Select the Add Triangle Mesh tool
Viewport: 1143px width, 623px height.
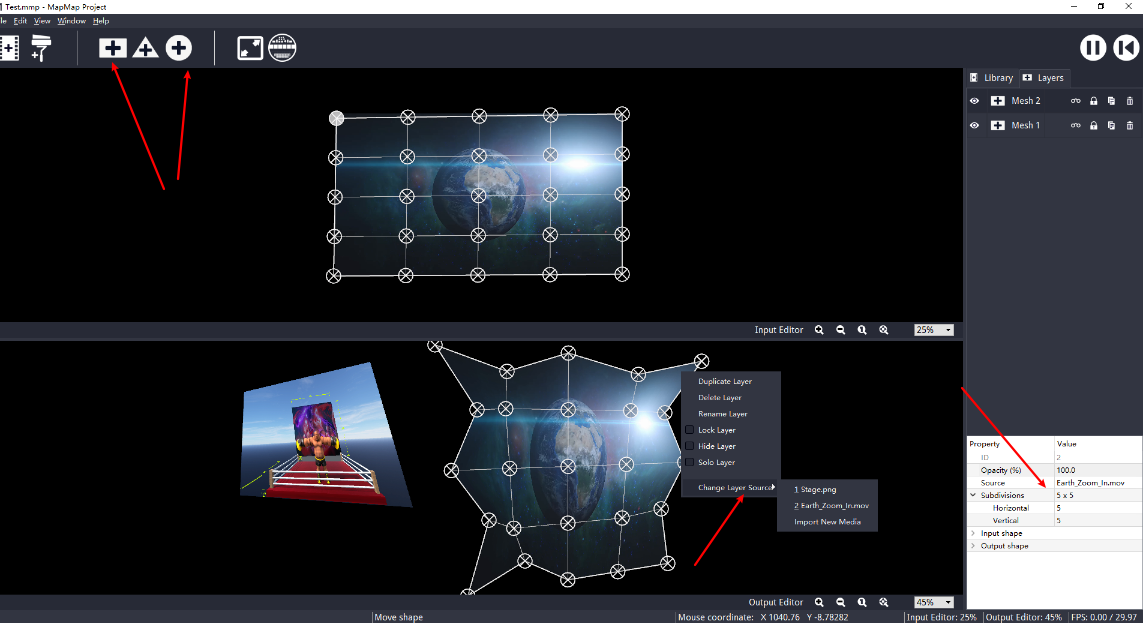[x=146, y=47]
